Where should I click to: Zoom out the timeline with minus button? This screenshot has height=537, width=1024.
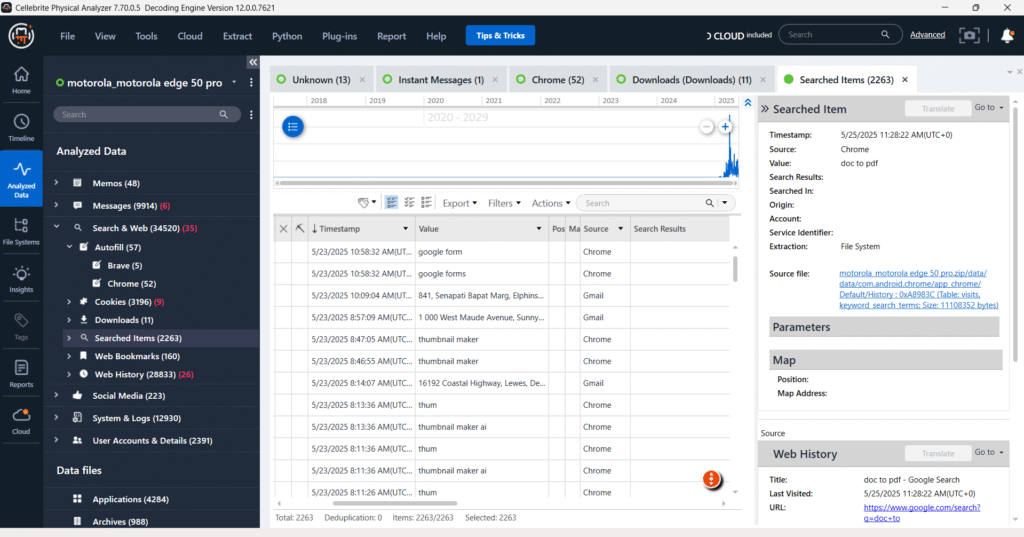click(x=706, y=127)
